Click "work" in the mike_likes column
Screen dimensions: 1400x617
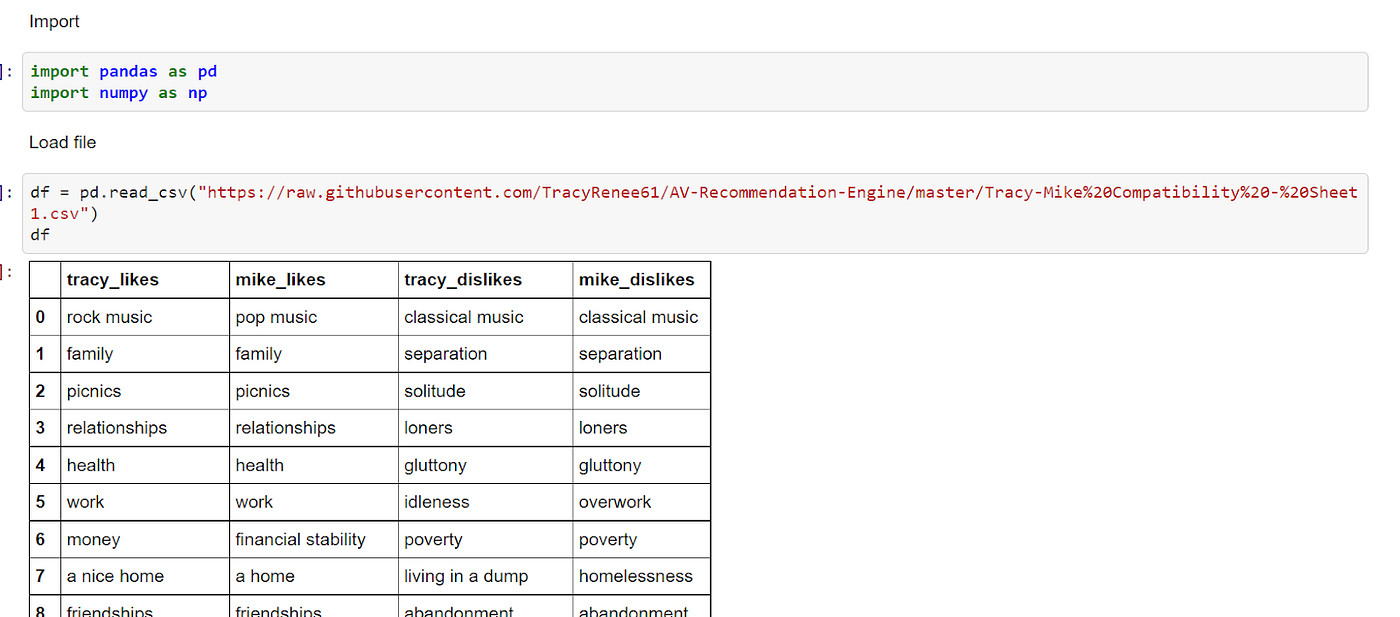pyautogui.click(x=254, y=502)
